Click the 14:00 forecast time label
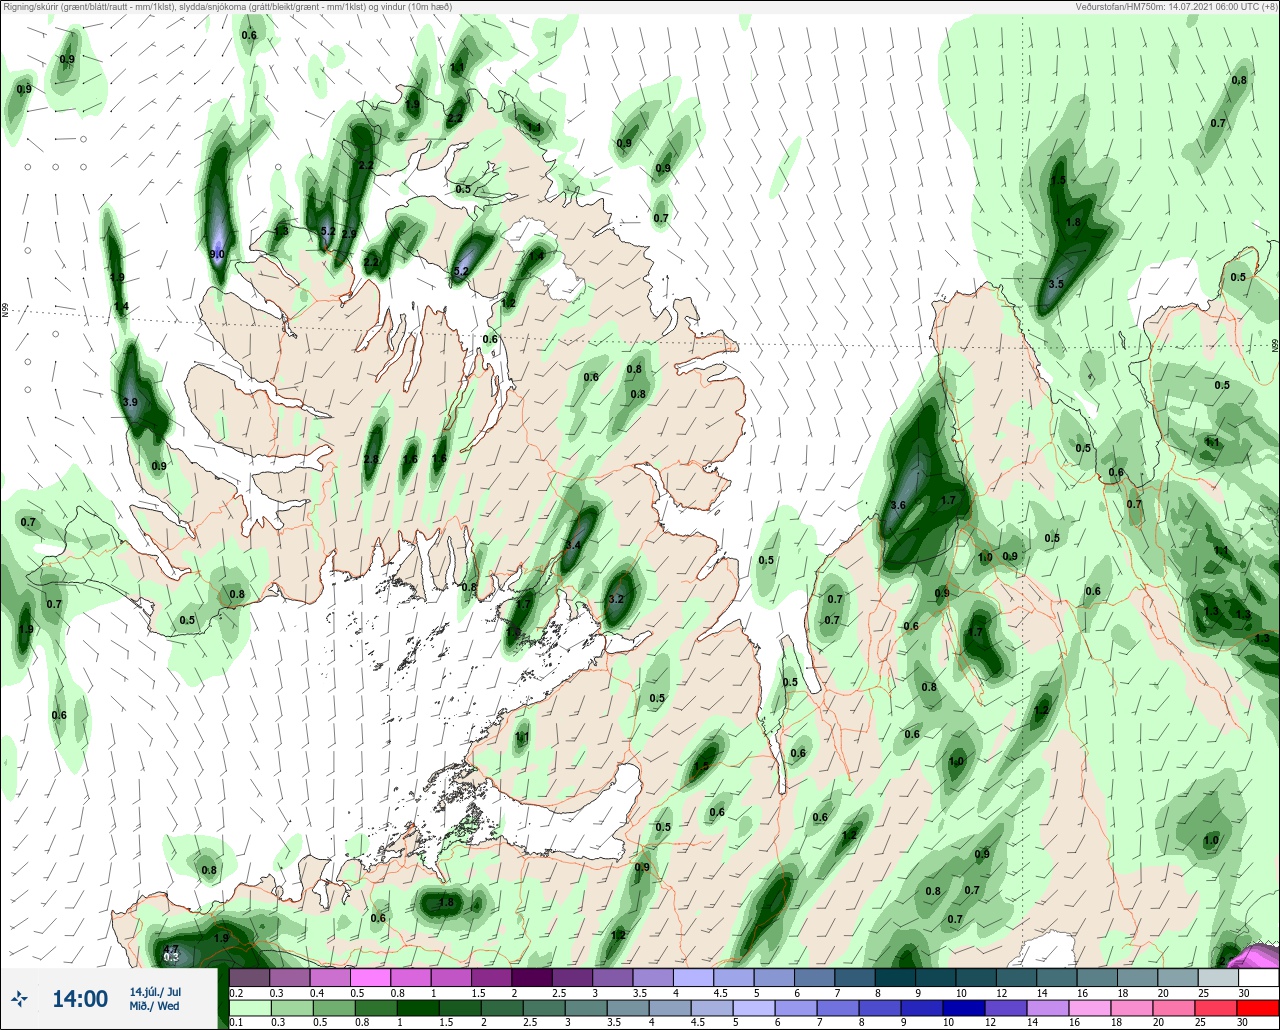Screen dimensions: 1280x1030 (x=79, y=999)
